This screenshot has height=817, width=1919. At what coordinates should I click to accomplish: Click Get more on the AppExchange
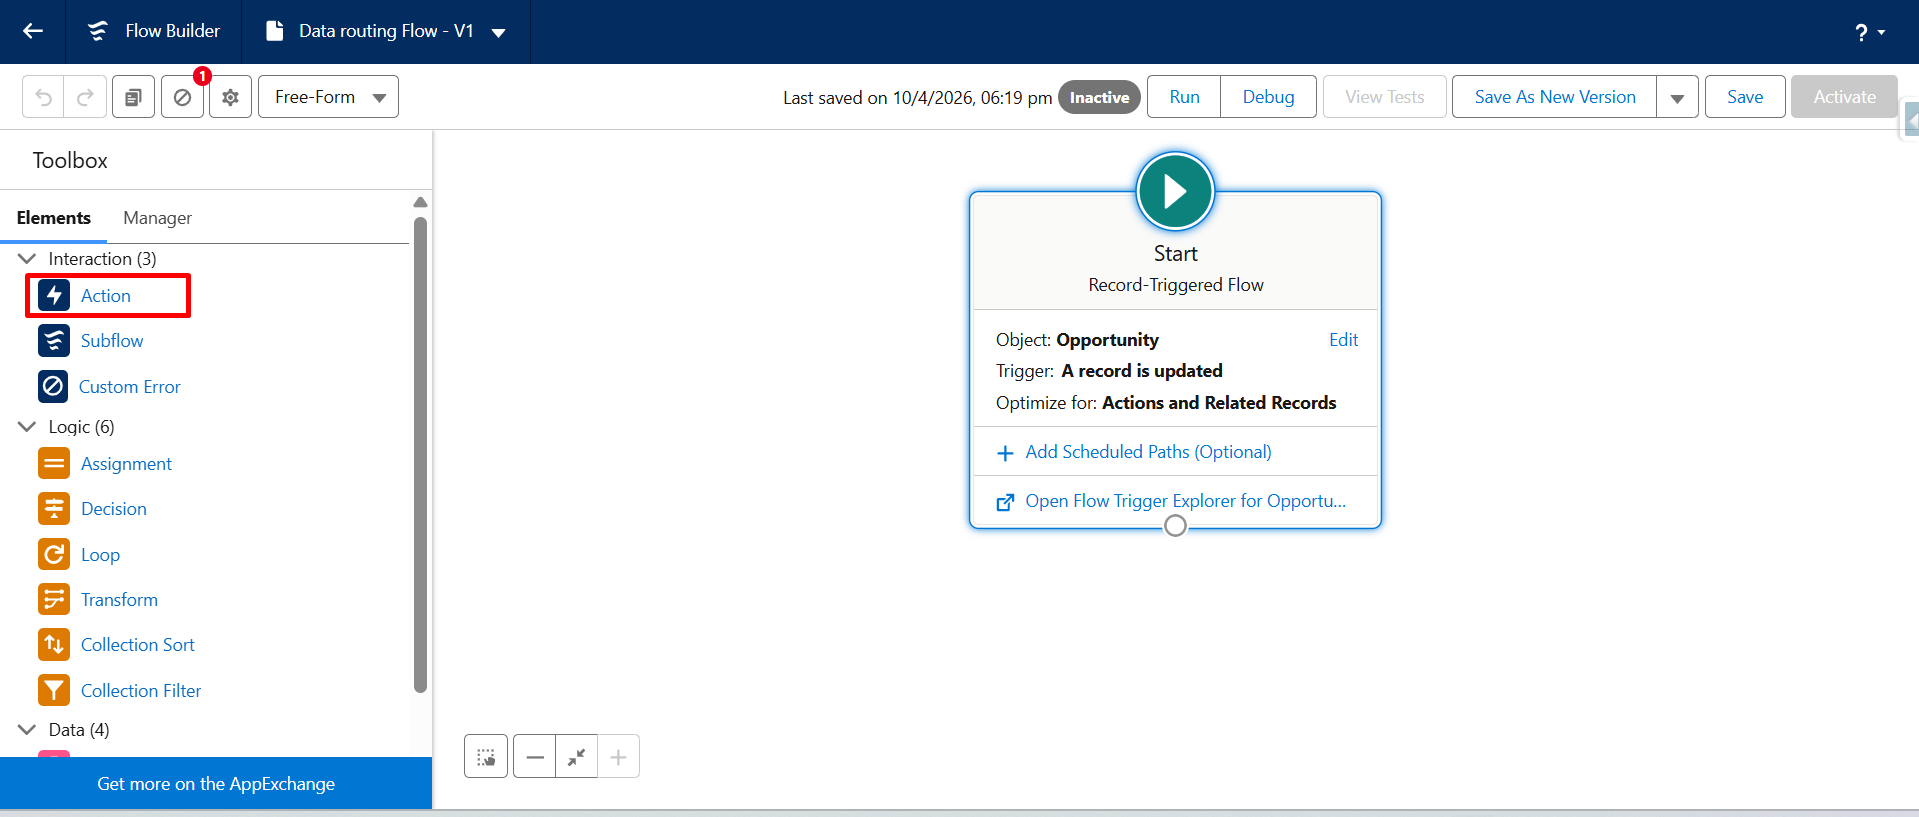click(216, 784)
